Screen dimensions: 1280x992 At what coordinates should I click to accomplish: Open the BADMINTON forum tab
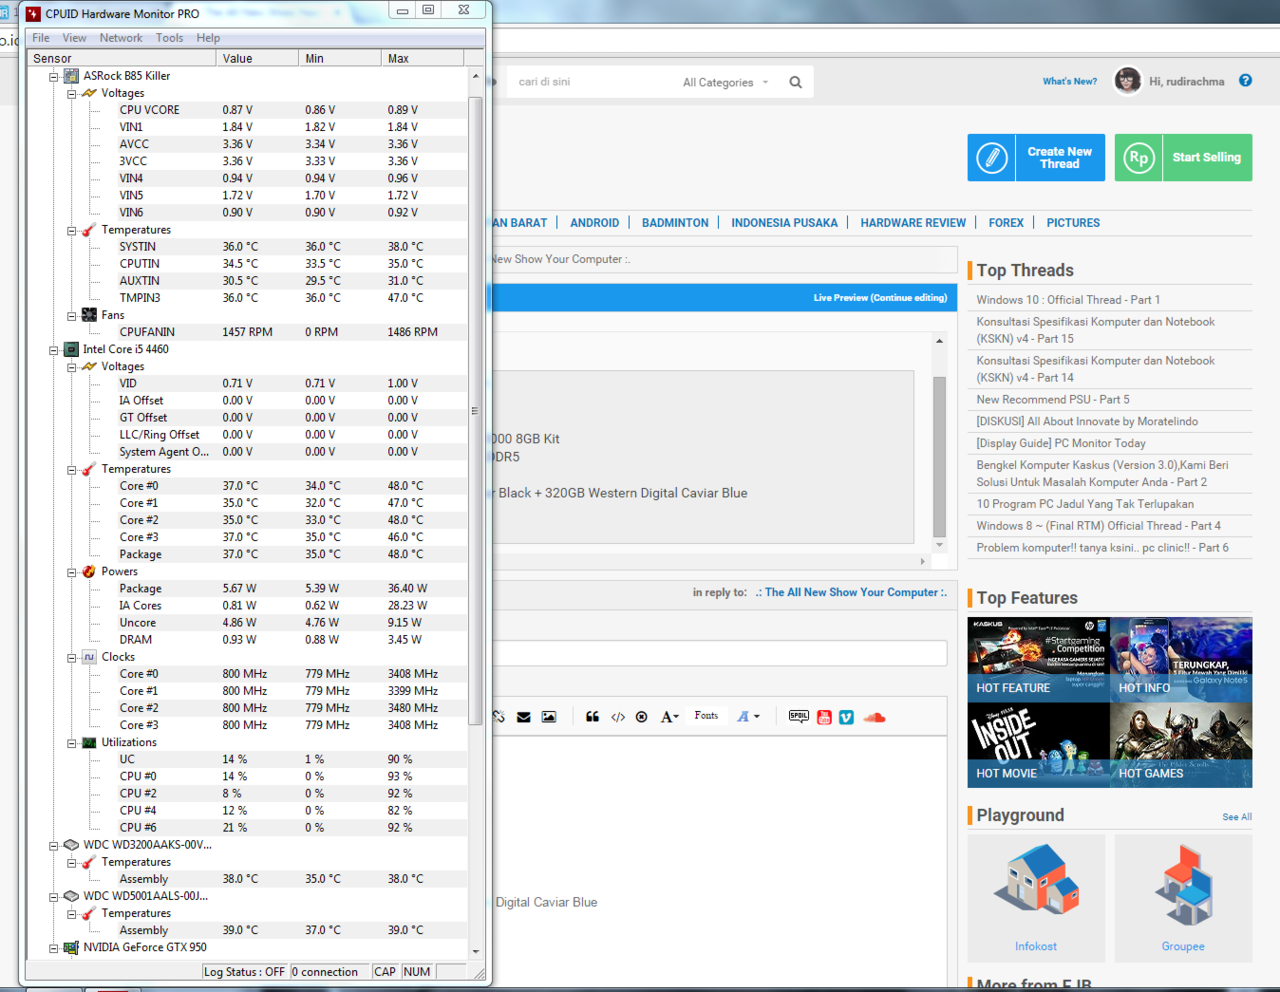pyautogui.click(x=675, y=223)
